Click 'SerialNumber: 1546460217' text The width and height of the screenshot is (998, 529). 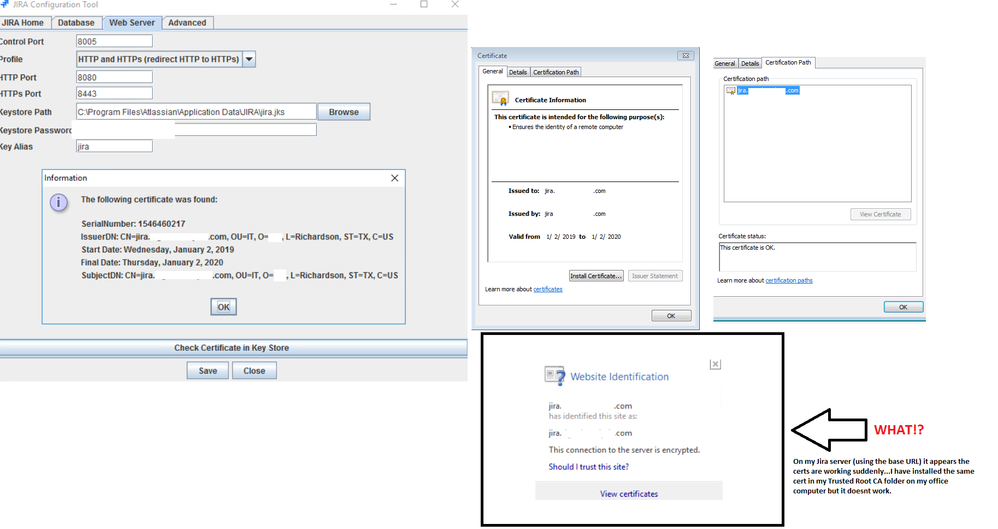tap(133, 224)
